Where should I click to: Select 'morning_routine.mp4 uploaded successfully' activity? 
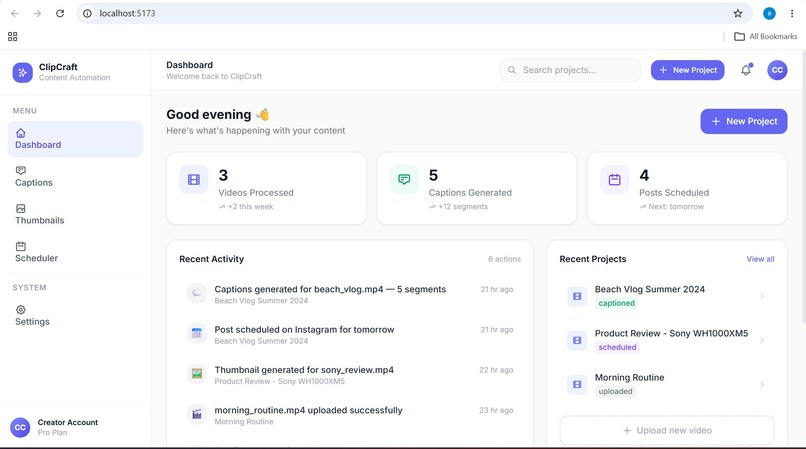click(x=350, y=415)
